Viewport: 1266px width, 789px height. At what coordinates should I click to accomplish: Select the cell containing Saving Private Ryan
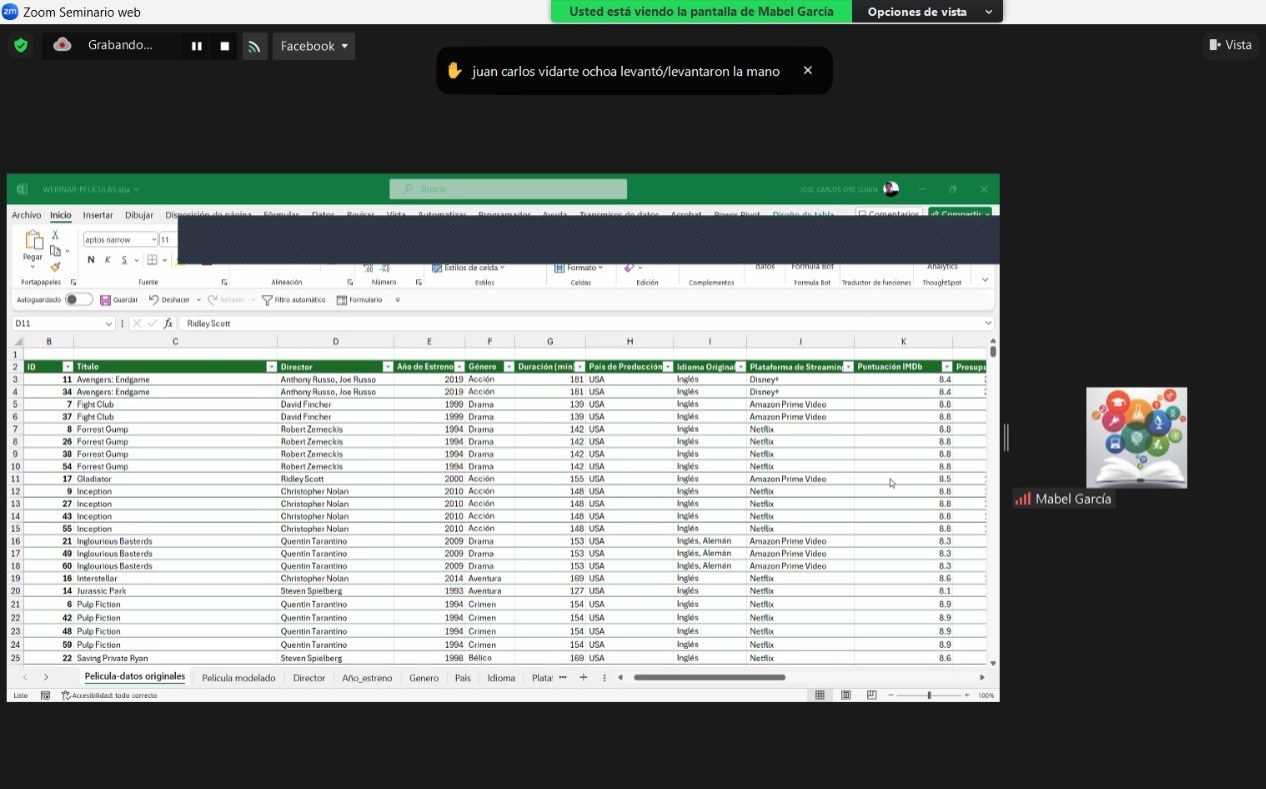tap(175, 658)
